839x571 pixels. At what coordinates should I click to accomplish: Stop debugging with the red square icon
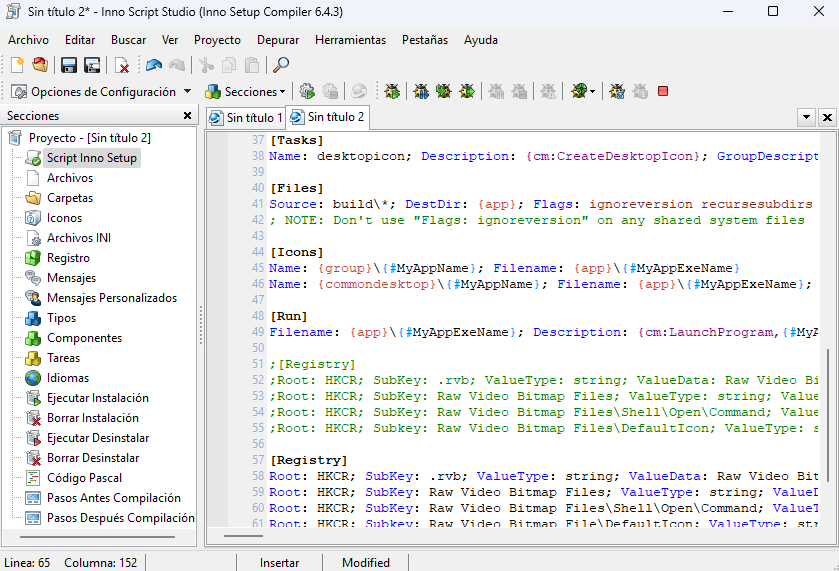[663, 91]
